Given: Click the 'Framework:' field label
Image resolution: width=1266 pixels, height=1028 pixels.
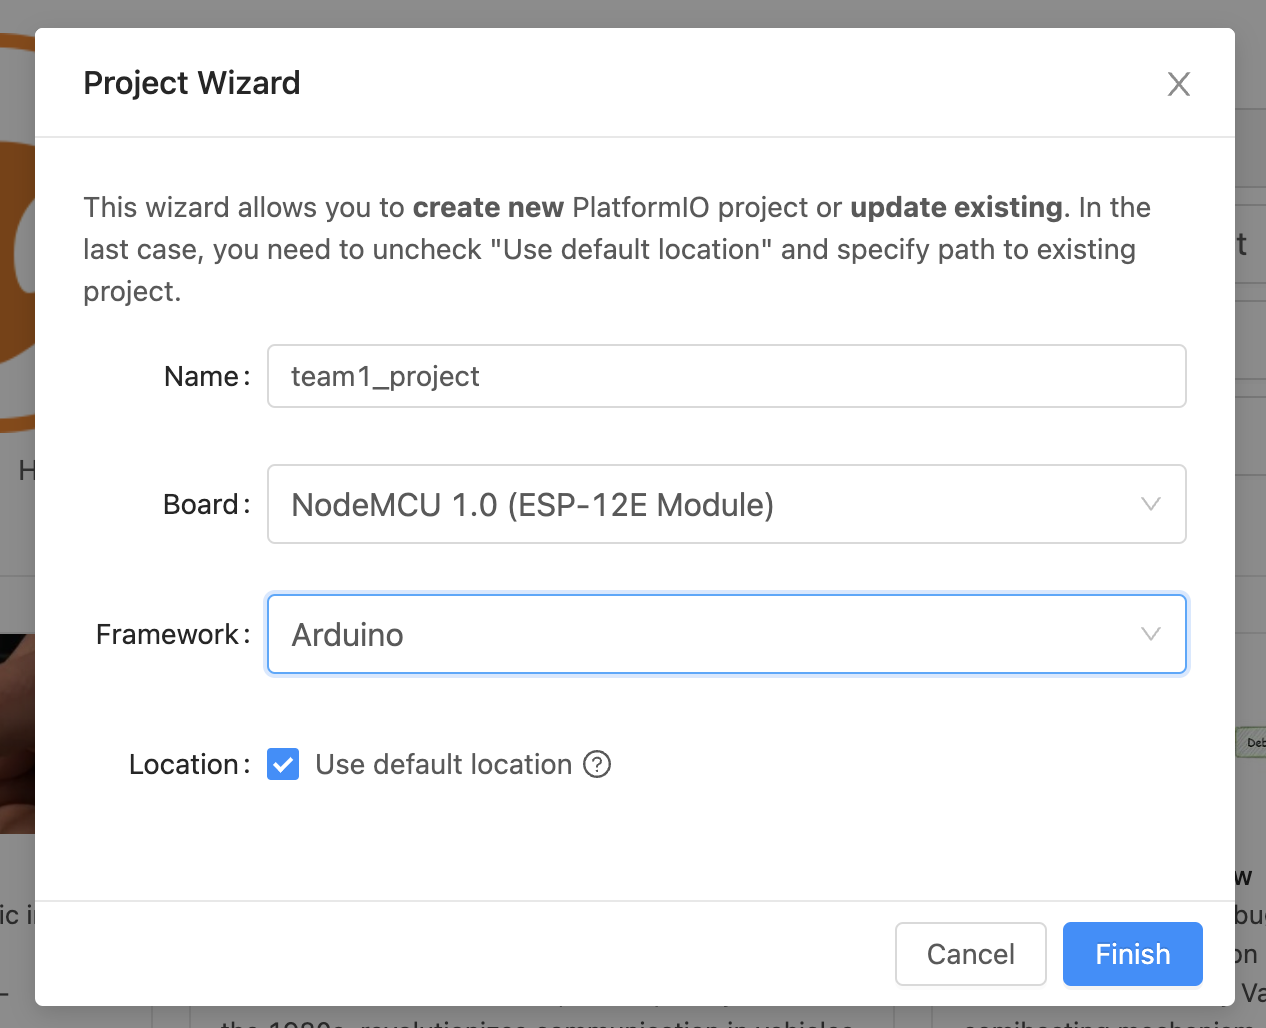Looking at the screenshot, I should point(173,634).
